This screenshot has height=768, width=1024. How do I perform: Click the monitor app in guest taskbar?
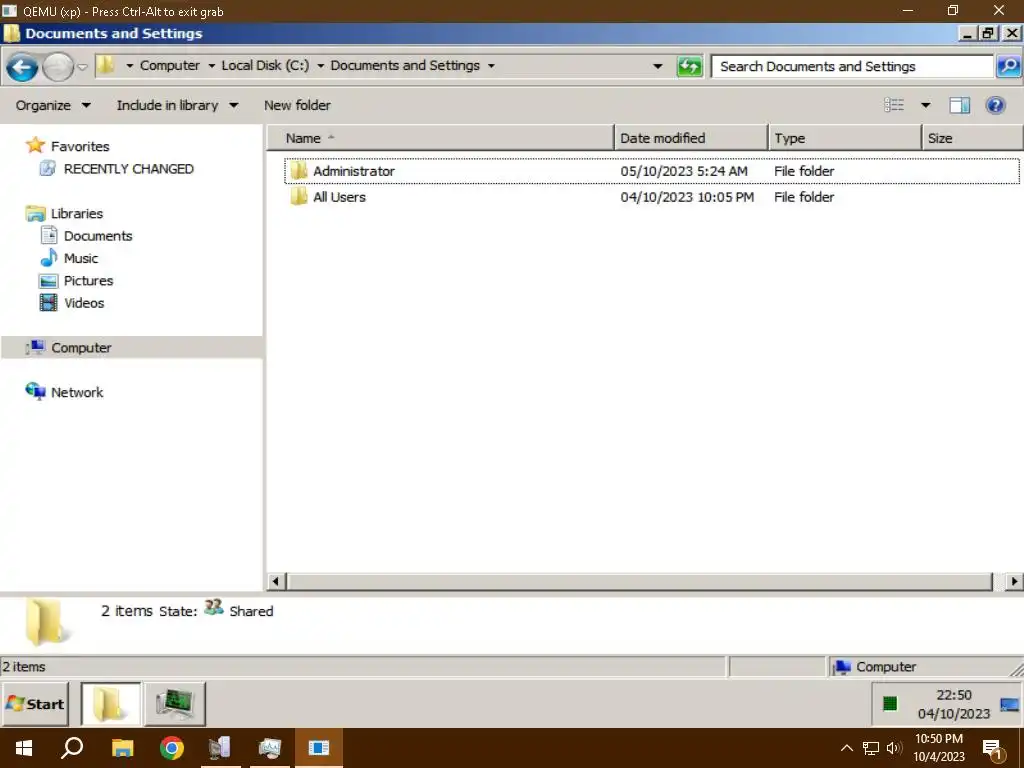pos(175,704)
